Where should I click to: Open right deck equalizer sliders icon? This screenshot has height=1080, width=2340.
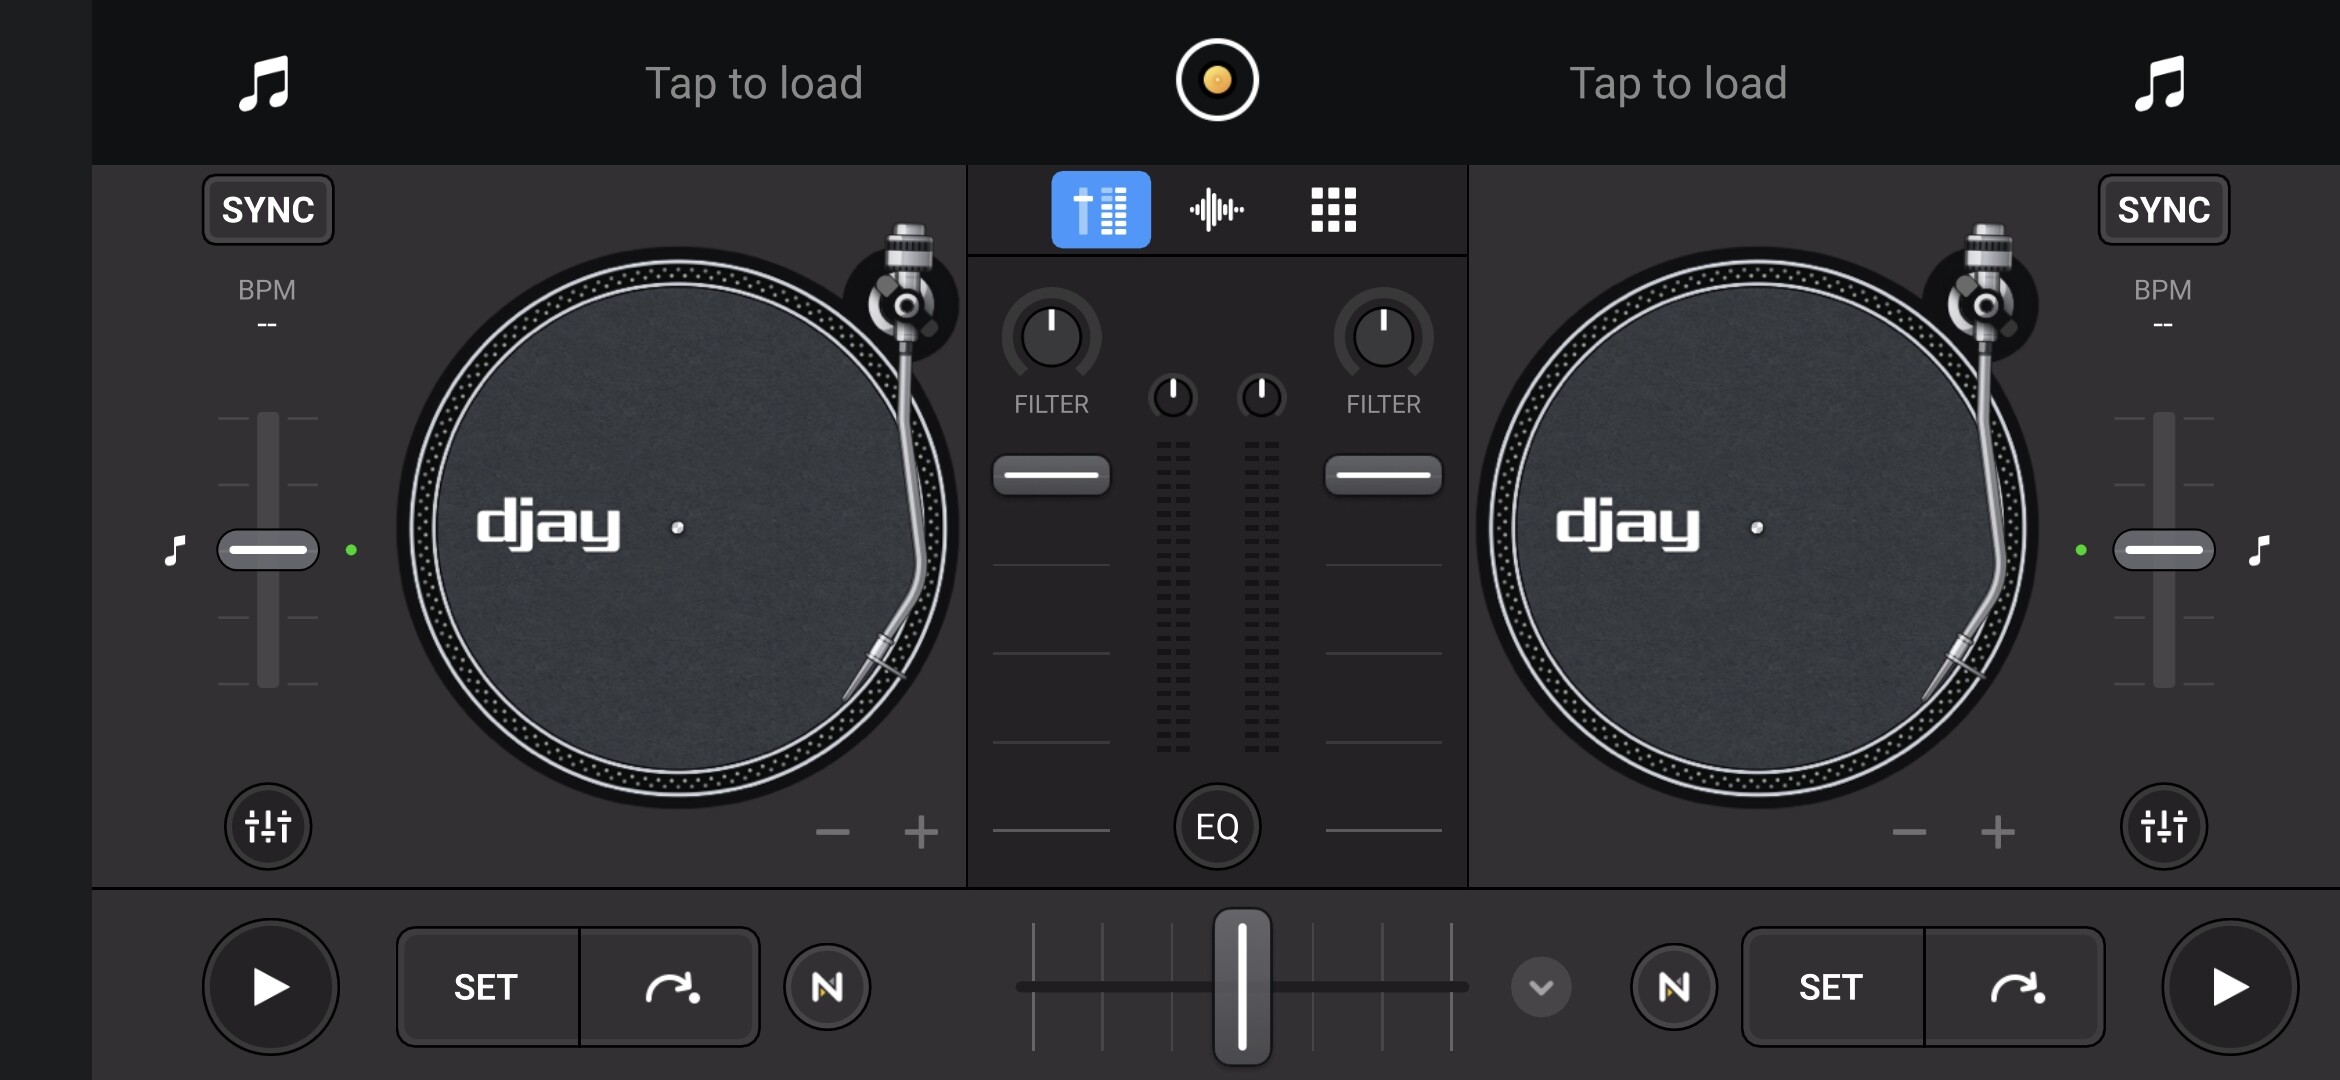(x=2163, y=826)
